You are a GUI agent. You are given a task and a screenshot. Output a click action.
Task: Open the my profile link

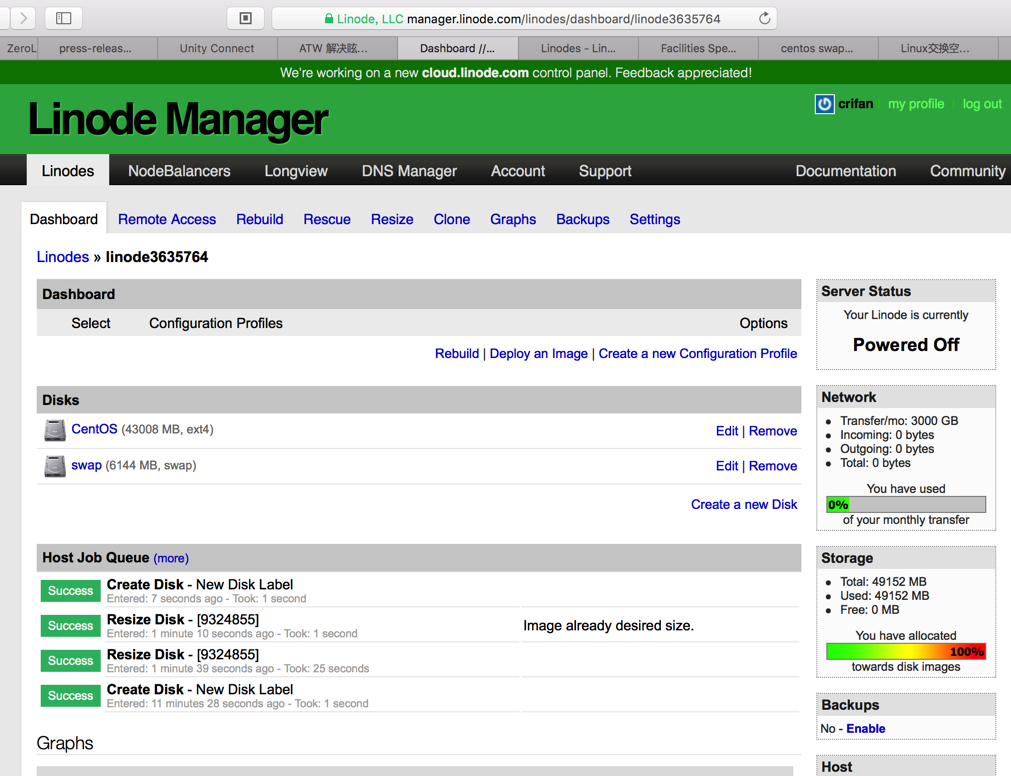coord(916,104)
